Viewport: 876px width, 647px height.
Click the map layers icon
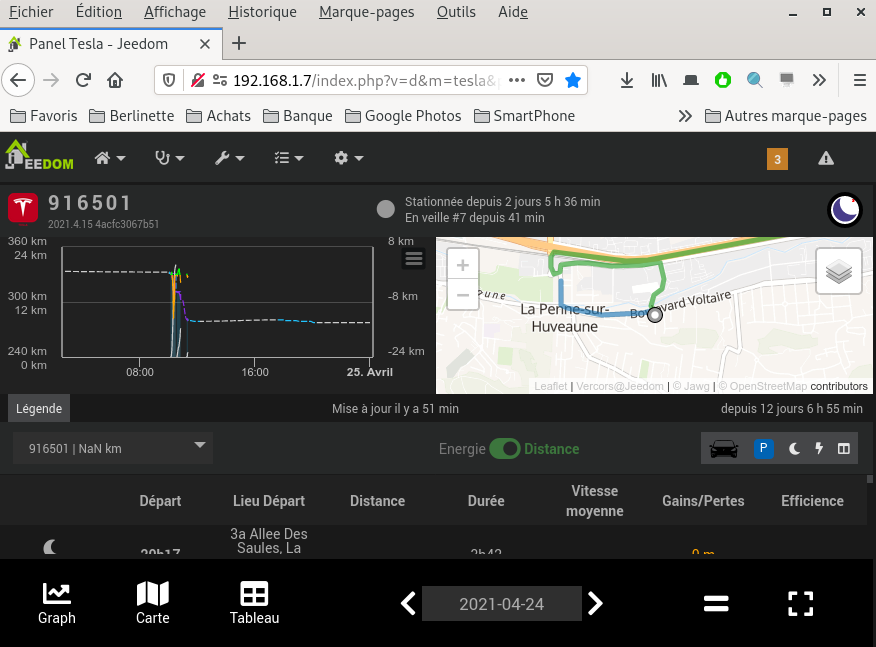(x=838, y=270)
